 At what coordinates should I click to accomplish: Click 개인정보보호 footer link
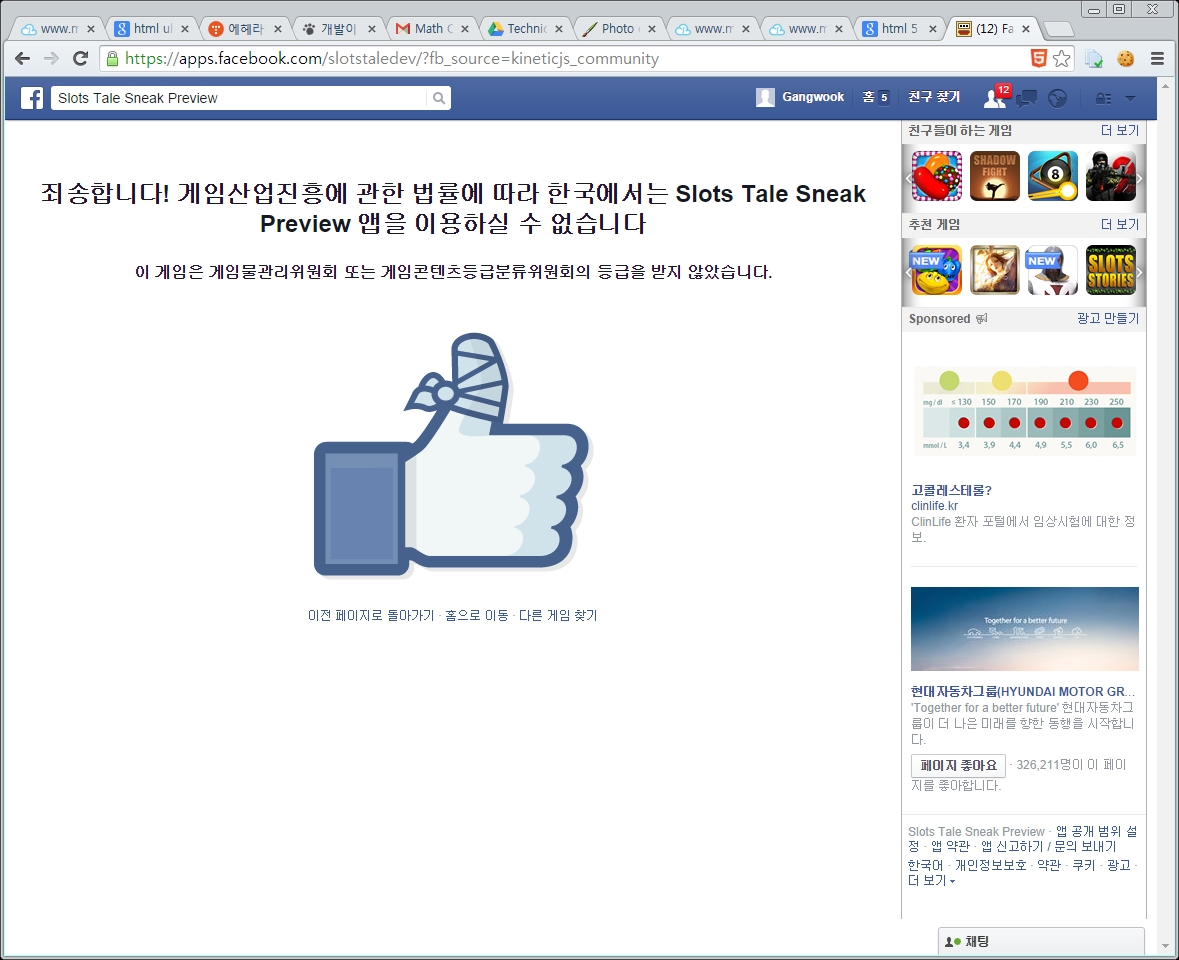tap(990, 865)
